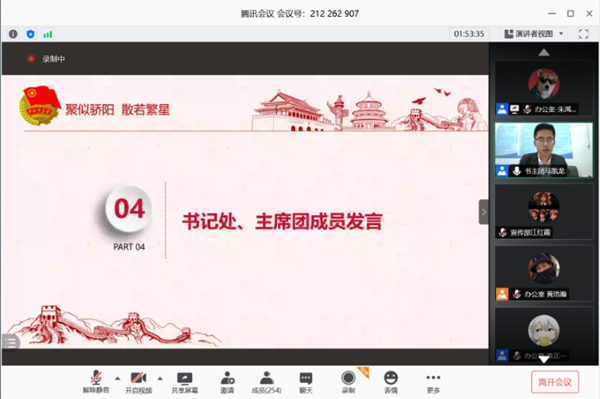Turn on camera with 开启视频

pos(139,382)
